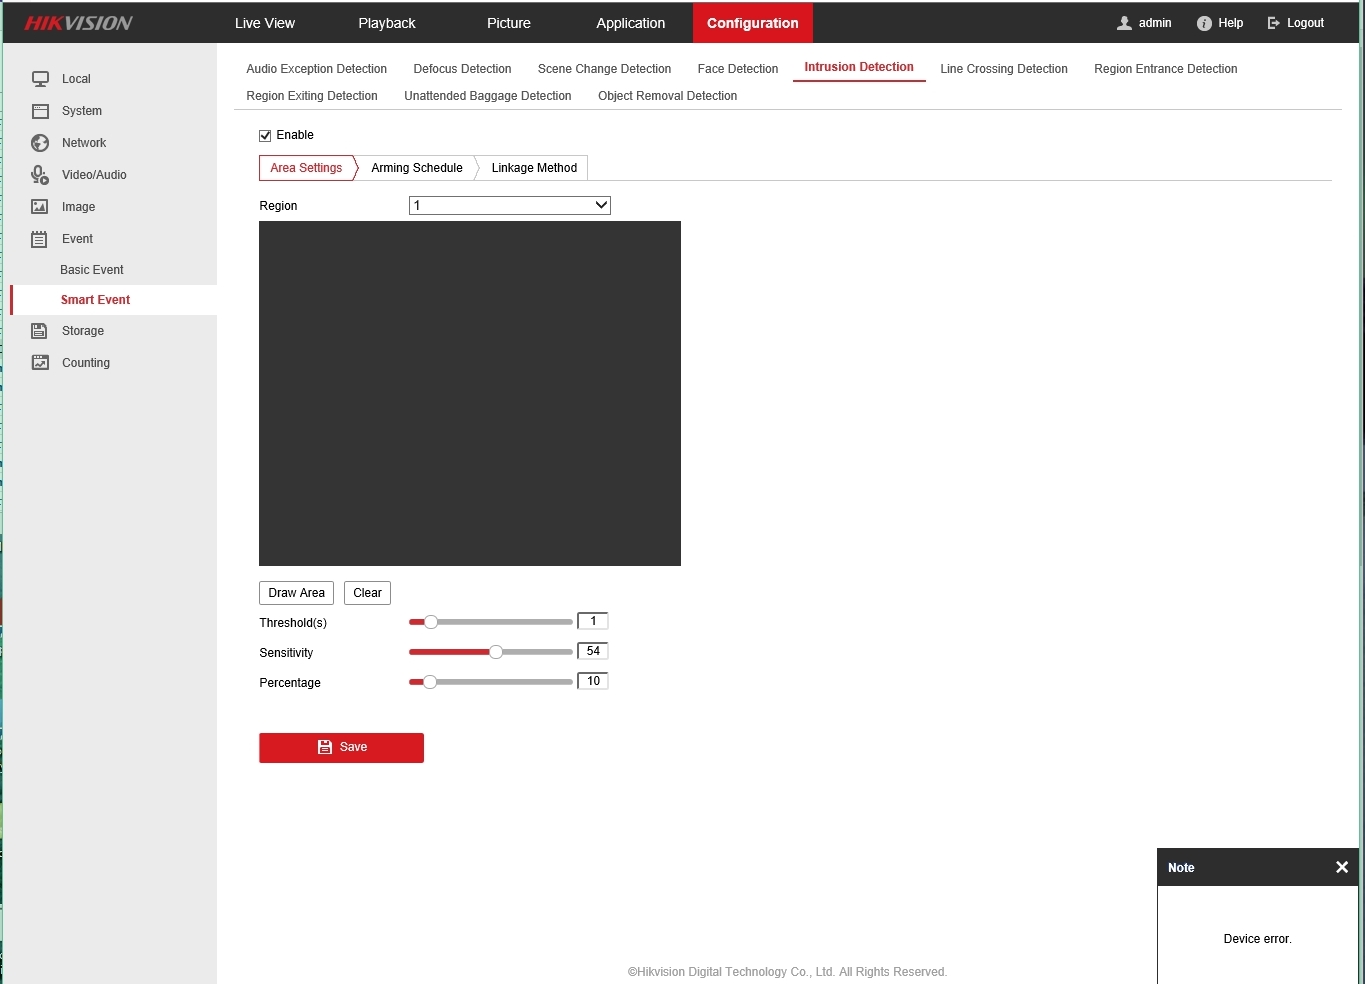The width and height of the screenshot is (1365, 984).
Task: Click the Network globe icon
Action: [x=40, y=143]
